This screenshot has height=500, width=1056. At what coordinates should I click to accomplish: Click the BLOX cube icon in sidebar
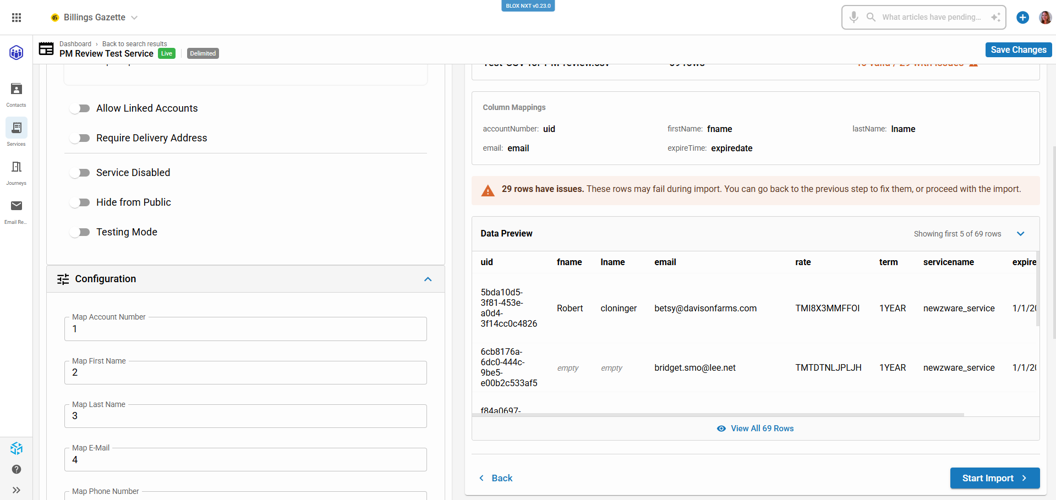point(16,448)
